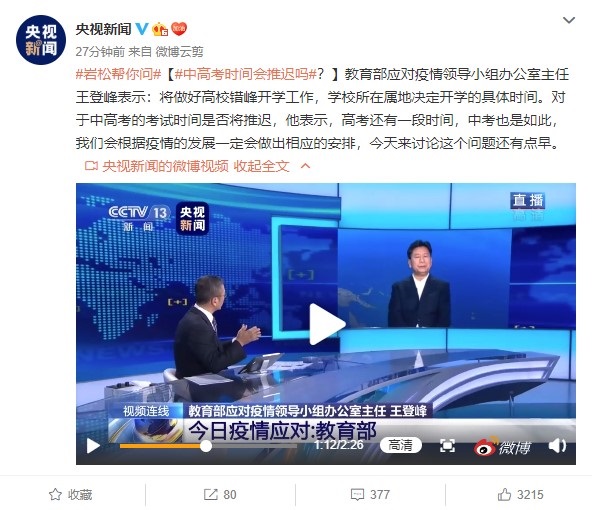This screenshot has height=510, width=592.
Task: Click the collapse arrow beside 收起全文
Action: [305, 166]
